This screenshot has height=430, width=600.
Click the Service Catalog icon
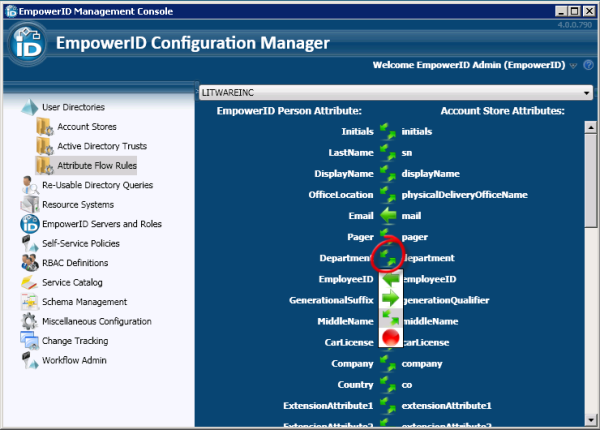coord(29,282)
